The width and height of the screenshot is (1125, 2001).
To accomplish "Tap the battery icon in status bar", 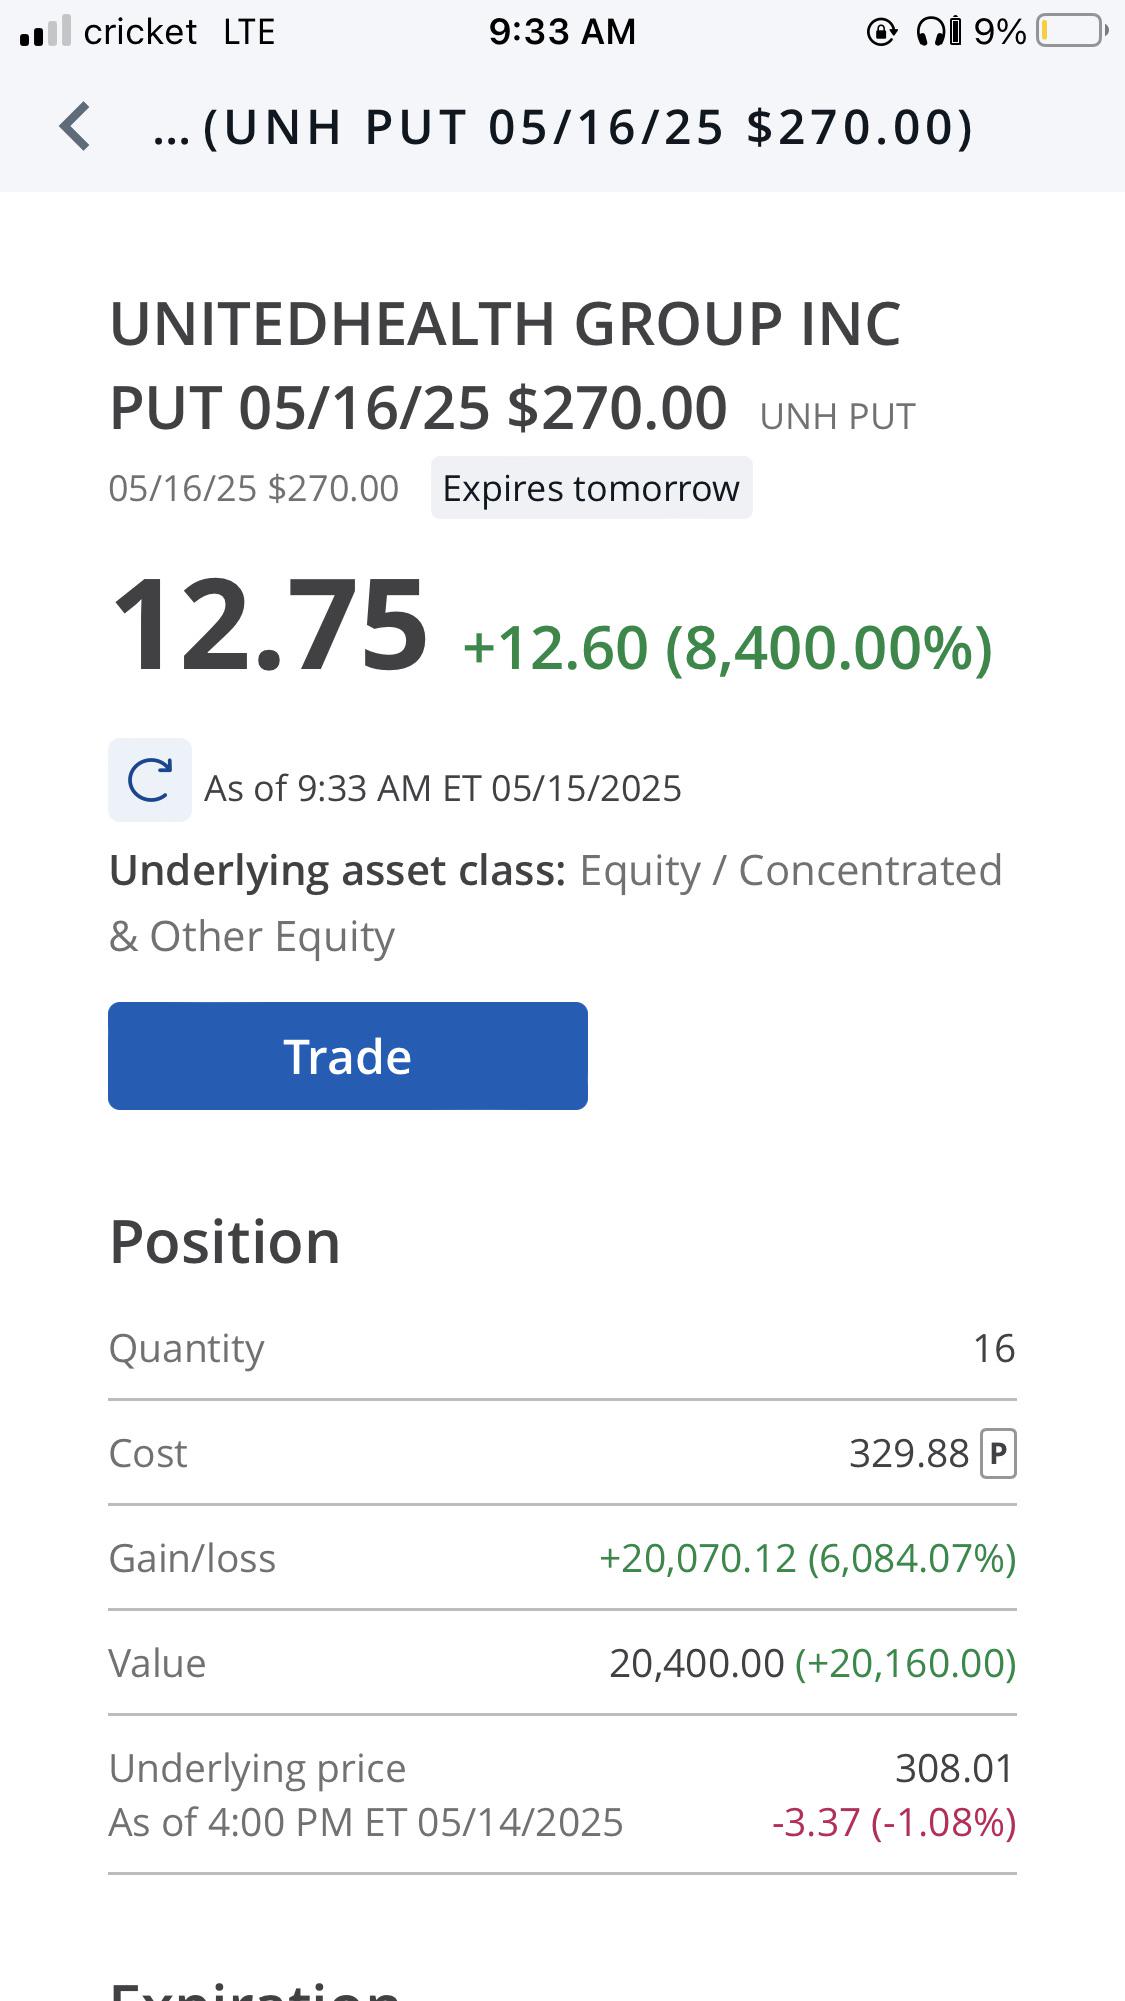I will click(x=1073, y=31).
